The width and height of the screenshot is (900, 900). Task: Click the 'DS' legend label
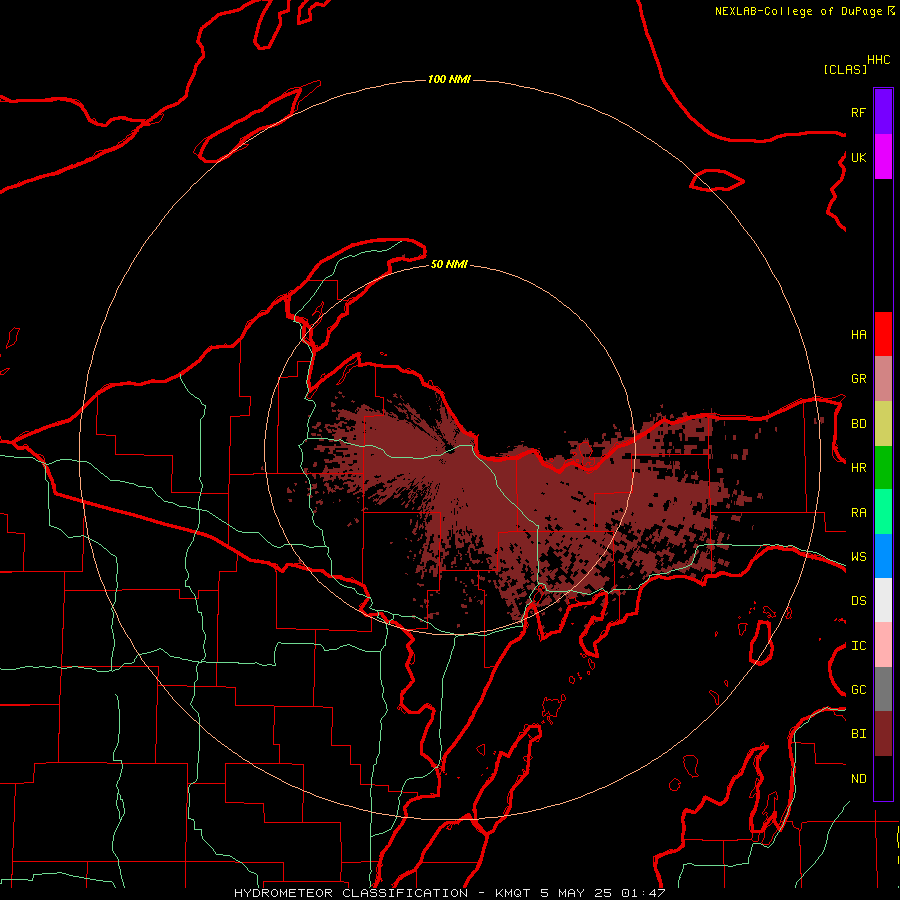click(859, 600)
